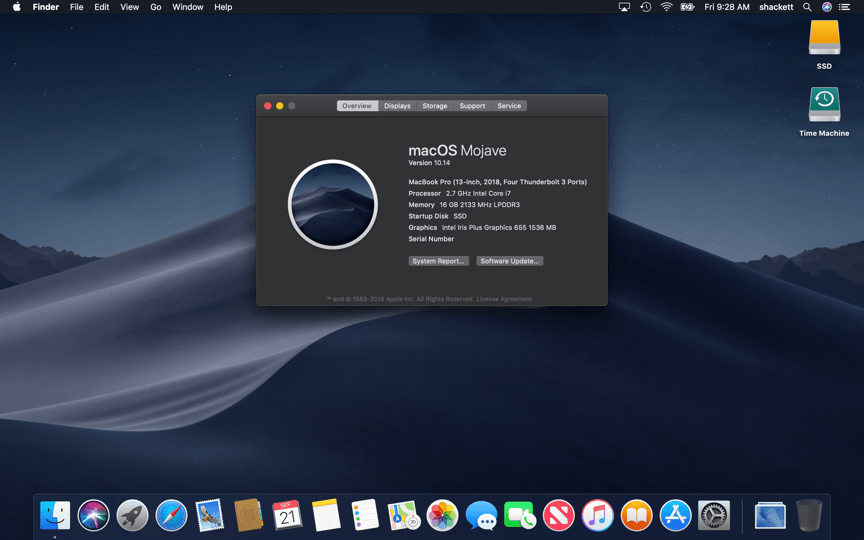Select the Overview tab
864x540 pixels.
357,106
